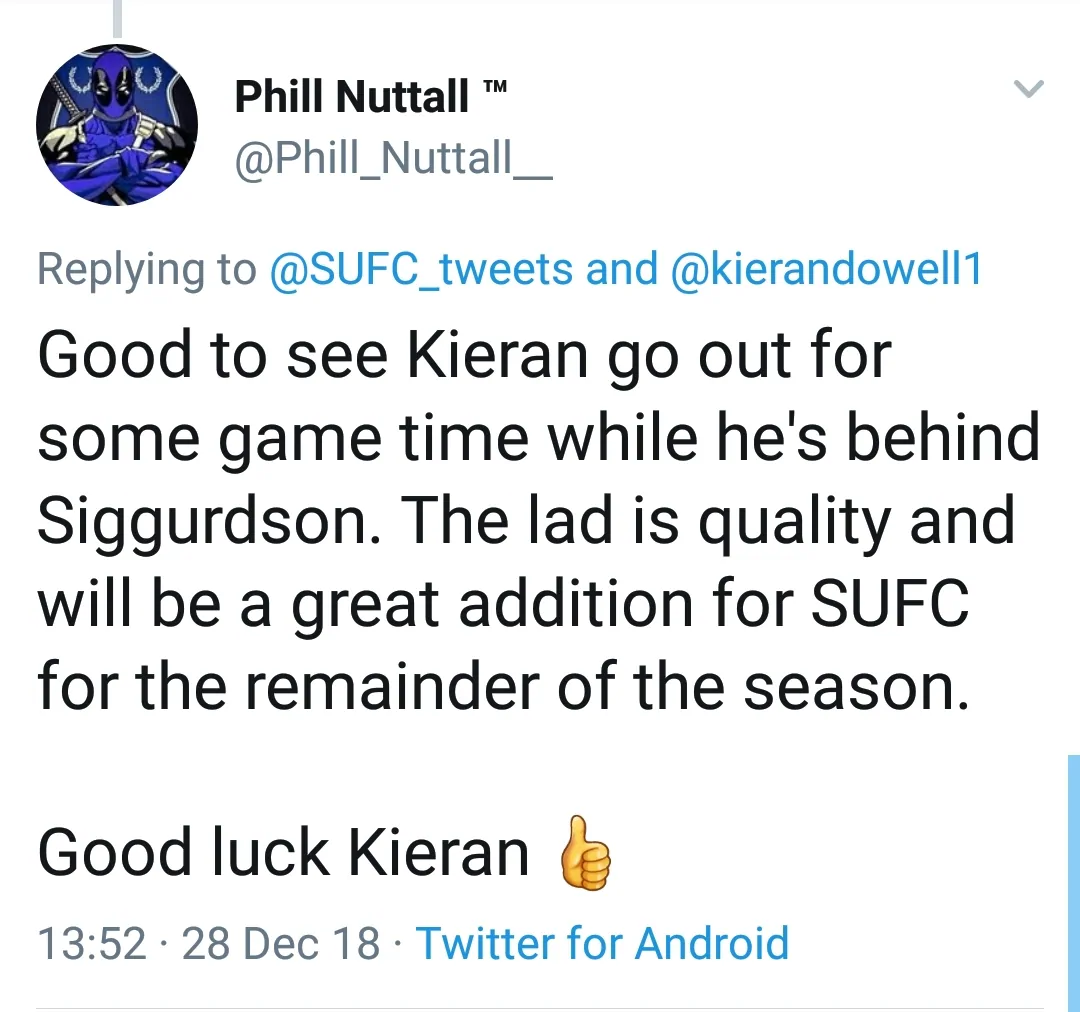Viewport: 1080px width, 1012px height.
Task: Click the thumbs up emoji
Action: [x=585, y=854]
